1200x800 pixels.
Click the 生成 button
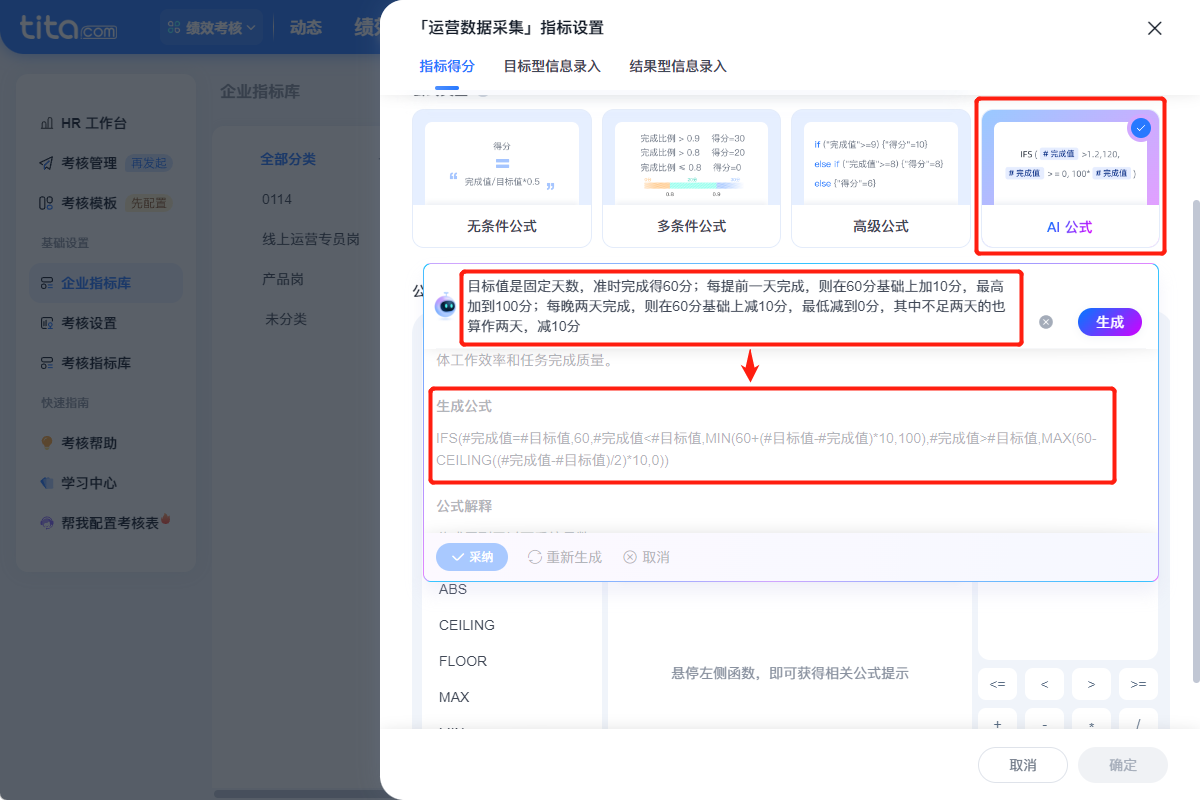pos(1109,322)
